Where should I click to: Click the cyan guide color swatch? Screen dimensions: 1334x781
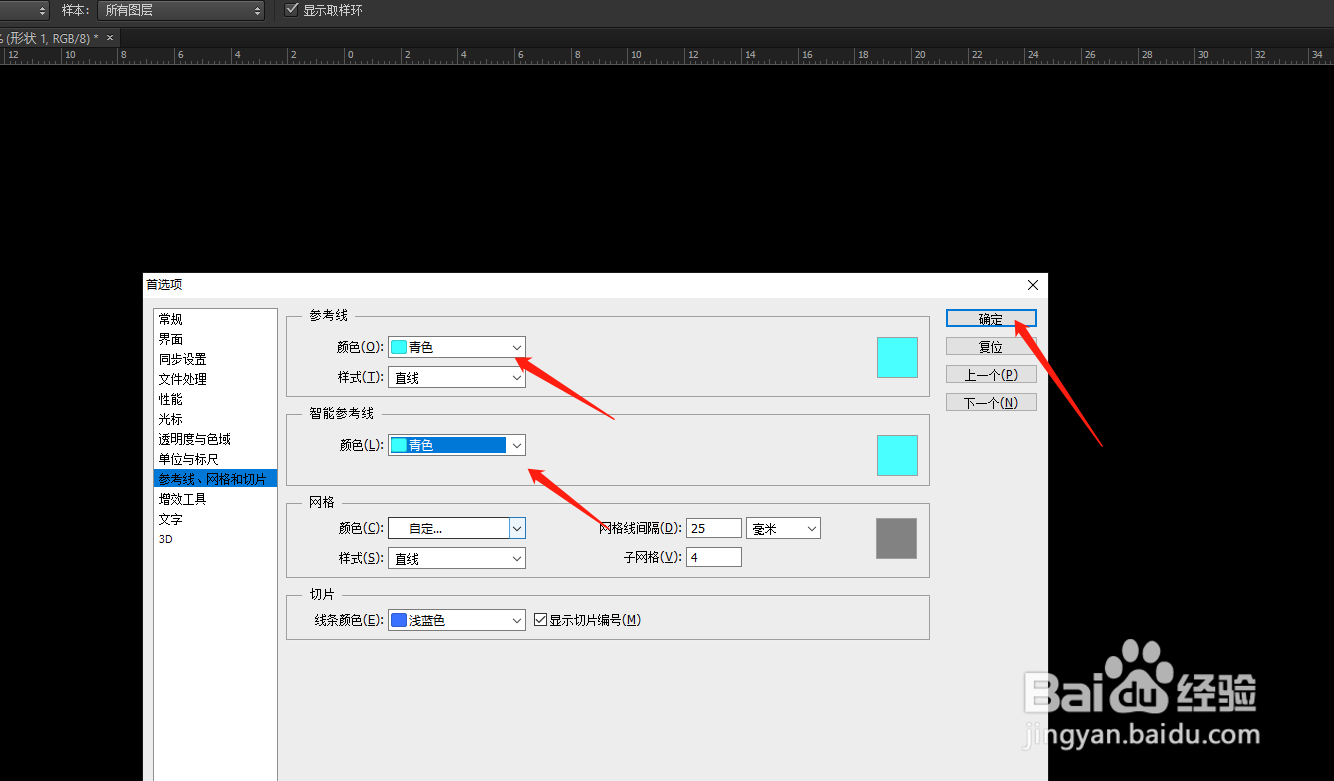point(896,357)
